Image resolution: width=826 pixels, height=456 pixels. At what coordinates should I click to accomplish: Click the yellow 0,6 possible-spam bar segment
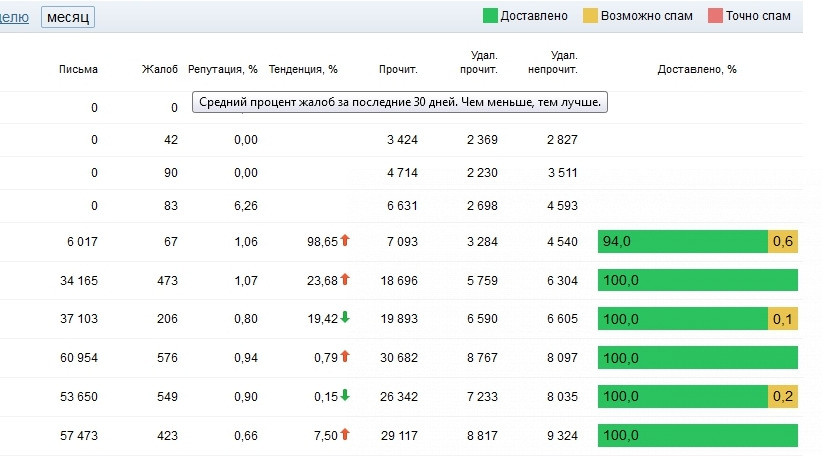[783, 241]
